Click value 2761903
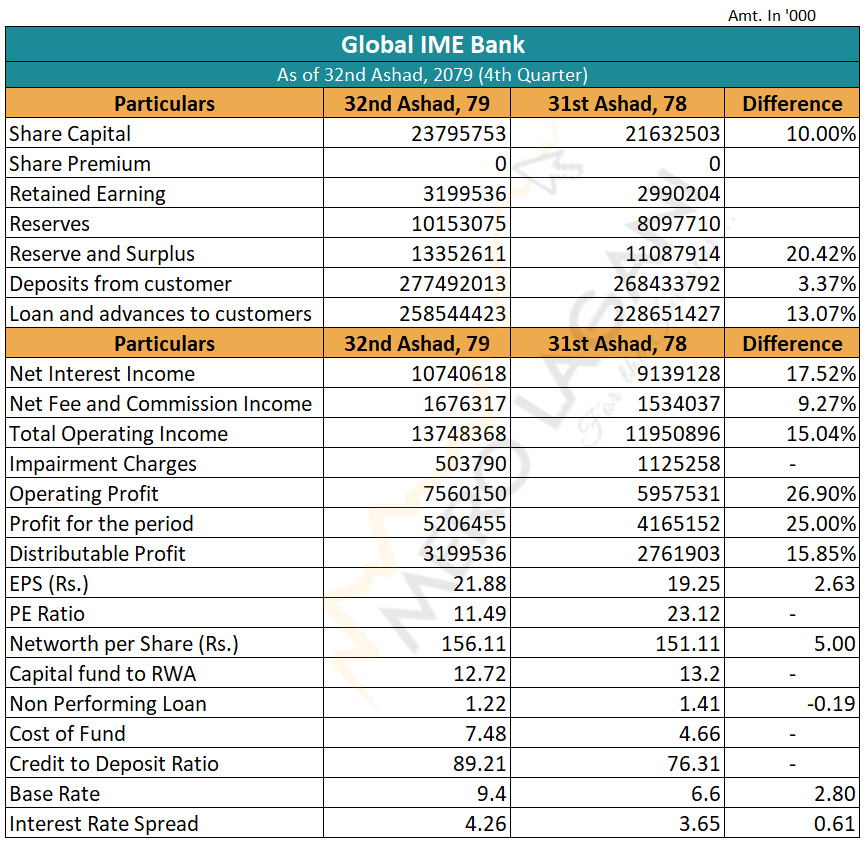The width and height of the screenshot is (868, 845). click(x=678, y=554)
